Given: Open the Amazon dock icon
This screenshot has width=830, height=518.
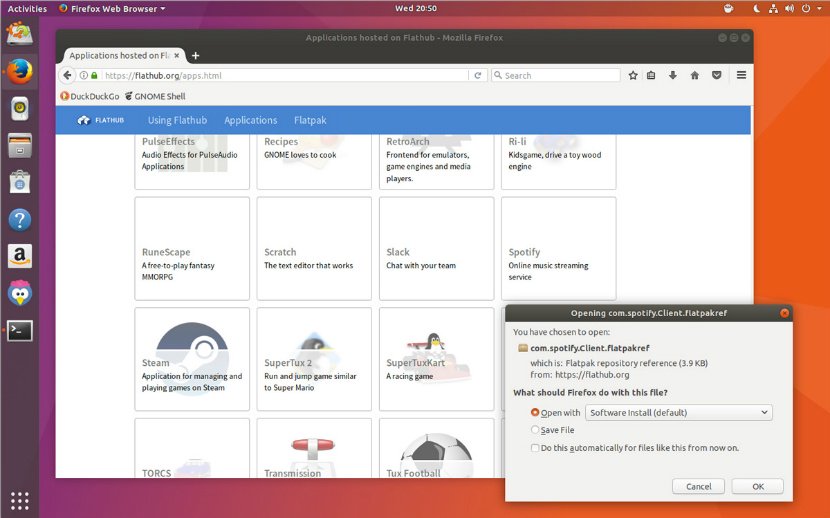Looking at the screenshot, I should 20,256.
